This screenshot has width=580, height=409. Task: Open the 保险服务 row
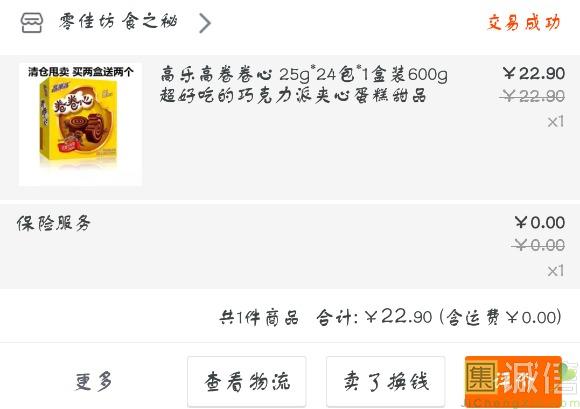click(x=290, y=246)
